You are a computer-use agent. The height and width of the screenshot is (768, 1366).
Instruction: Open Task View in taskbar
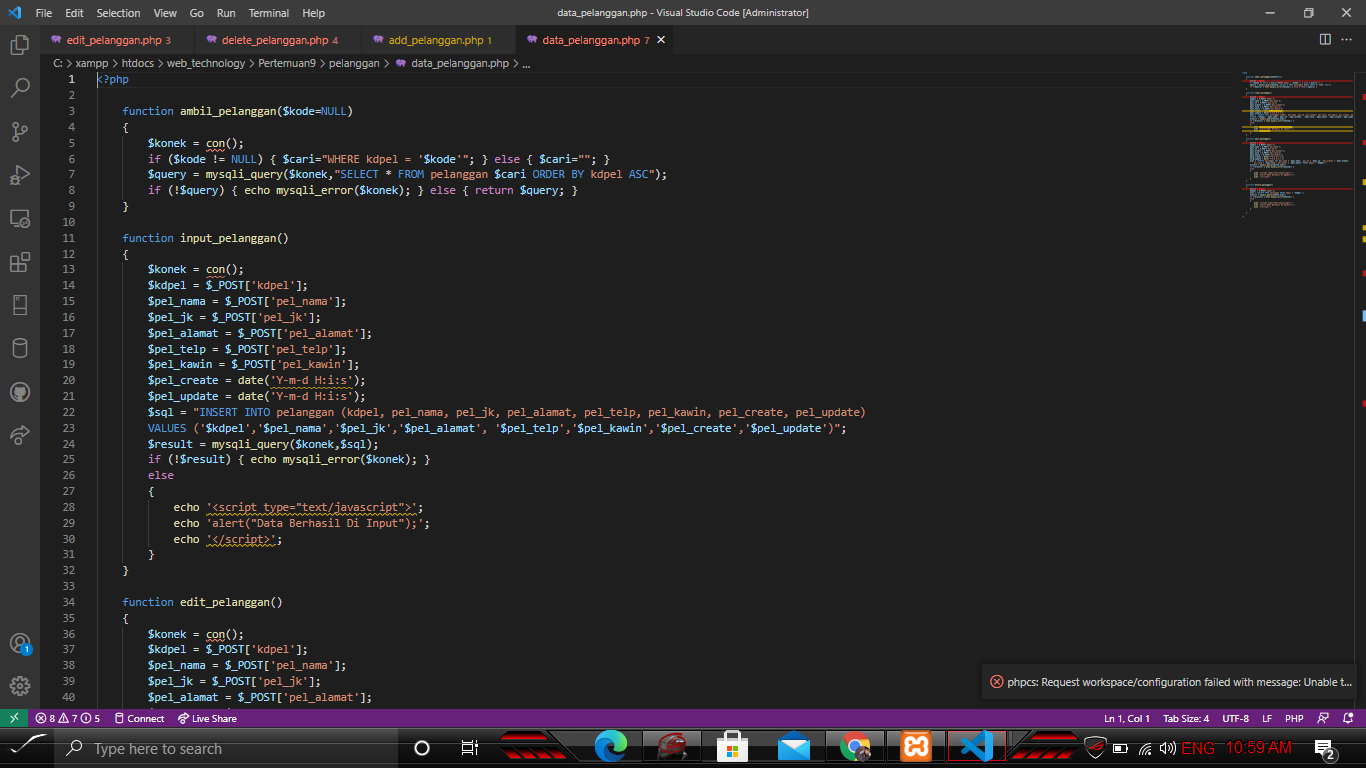(469, 748)
